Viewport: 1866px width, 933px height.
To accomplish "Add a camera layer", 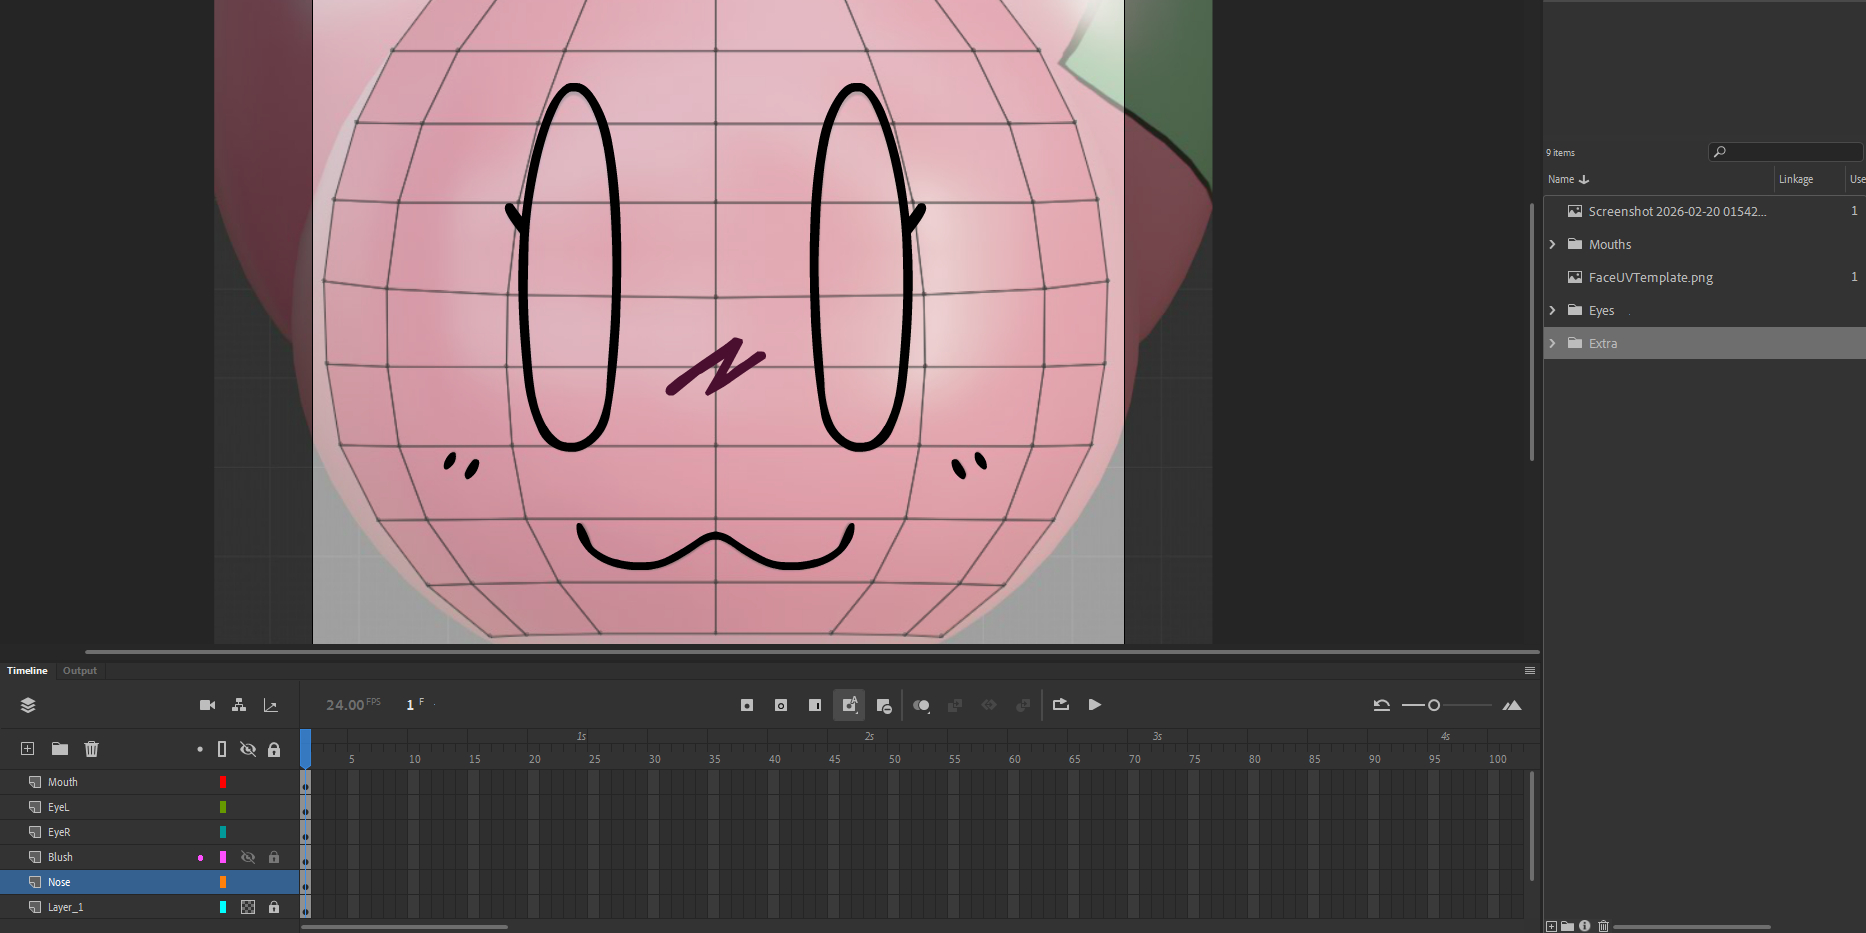I will point(207,705).
